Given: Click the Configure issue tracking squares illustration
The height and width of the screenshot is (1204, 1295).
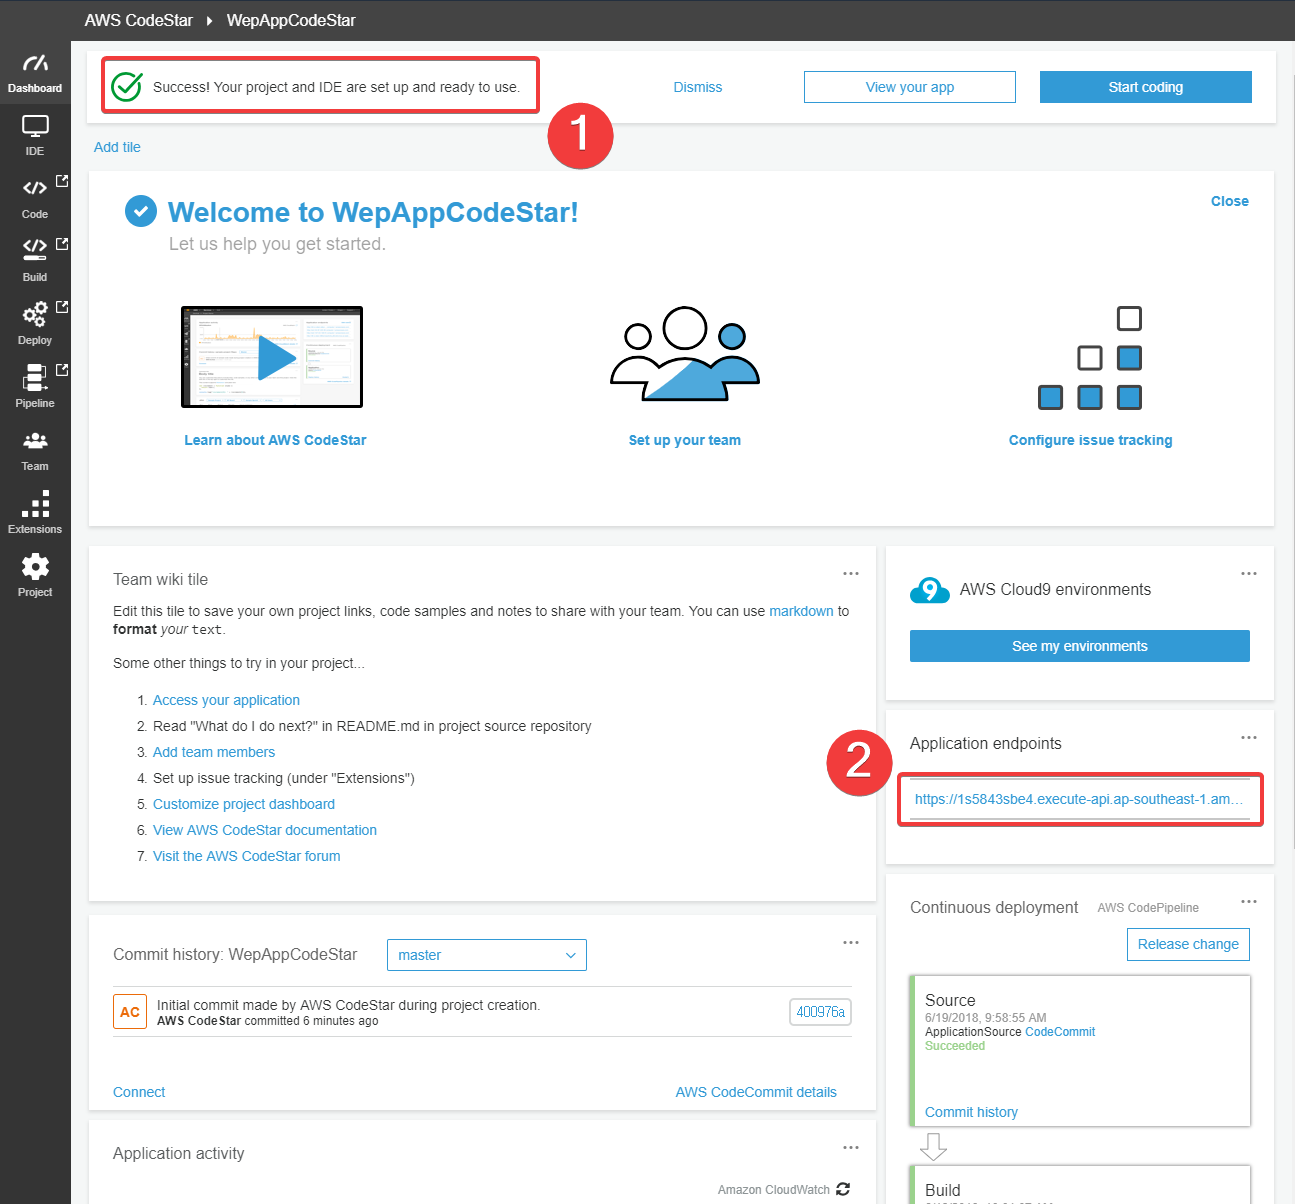Looking at the screenshot, I should (1090, 358).
